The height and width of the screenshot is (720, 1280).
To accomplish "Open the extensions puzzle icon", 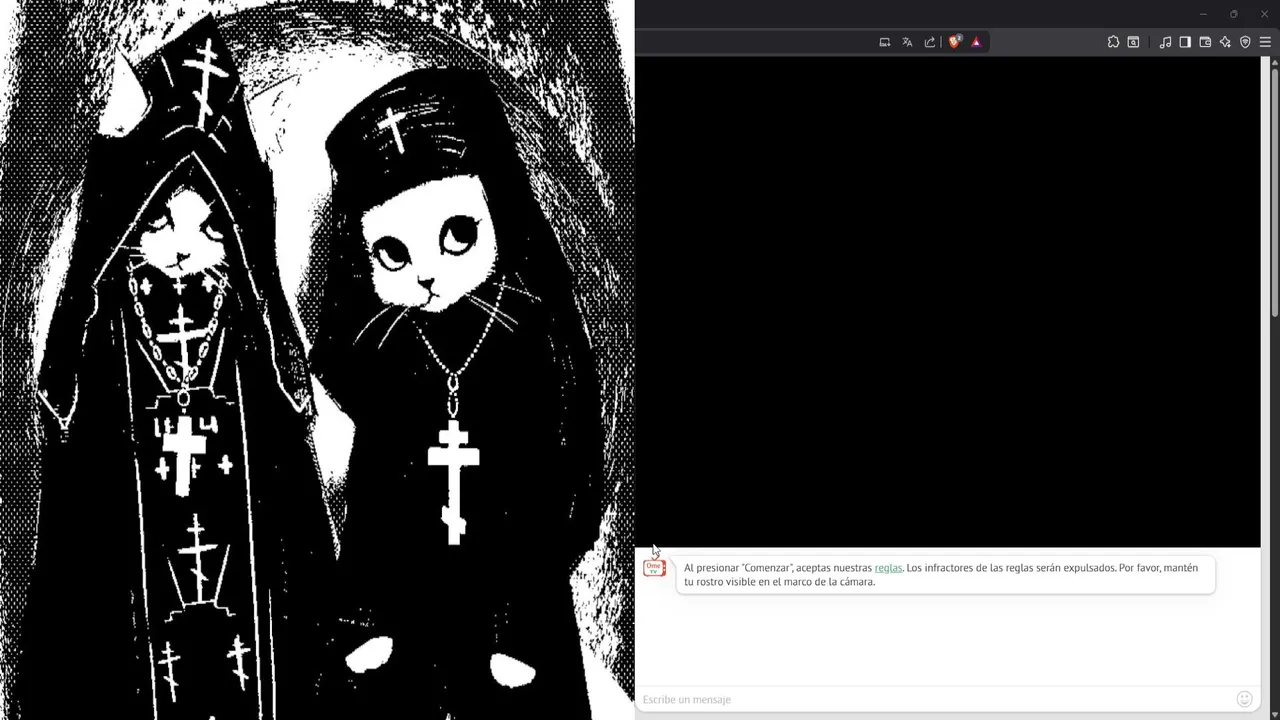I will [x=1113, y=42].
